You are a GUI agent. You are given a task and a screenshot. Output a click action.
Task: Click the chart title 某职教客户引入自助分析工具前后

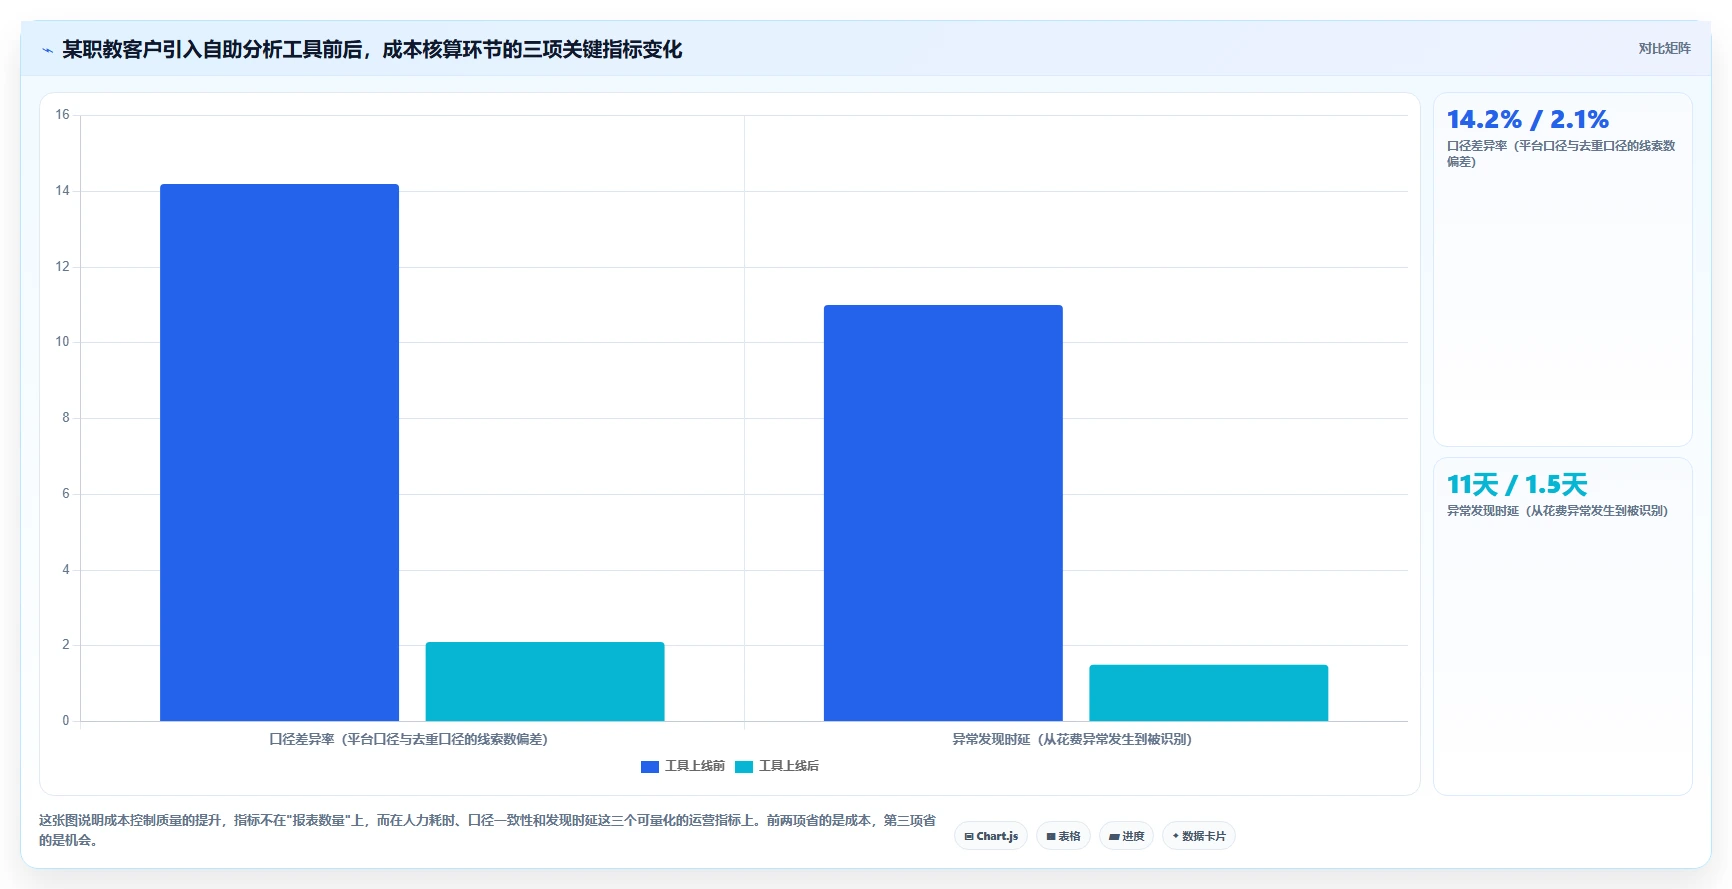coord(372,50)
